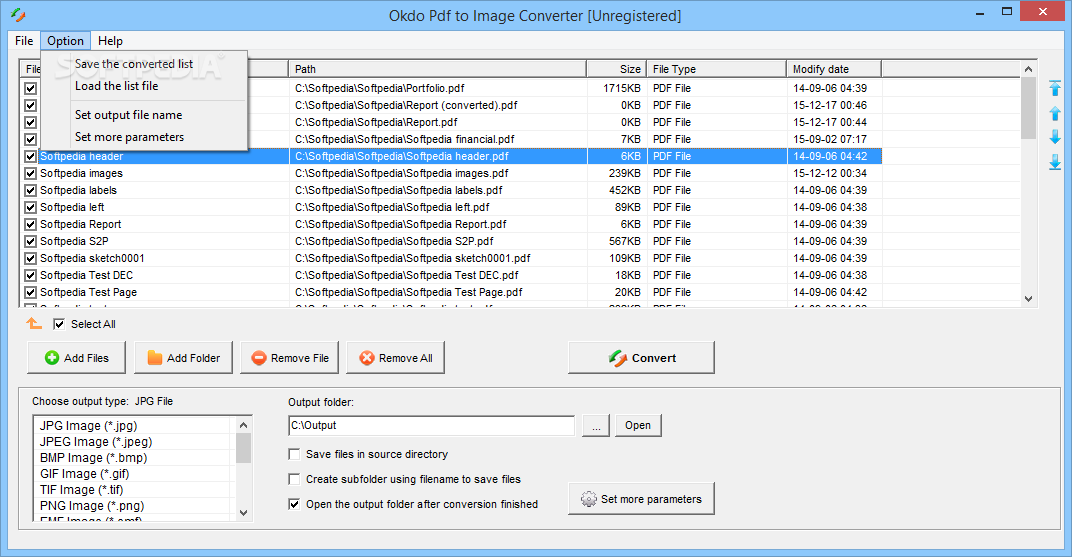Click modify date 15-09-02 07:17

pos(830,139)
